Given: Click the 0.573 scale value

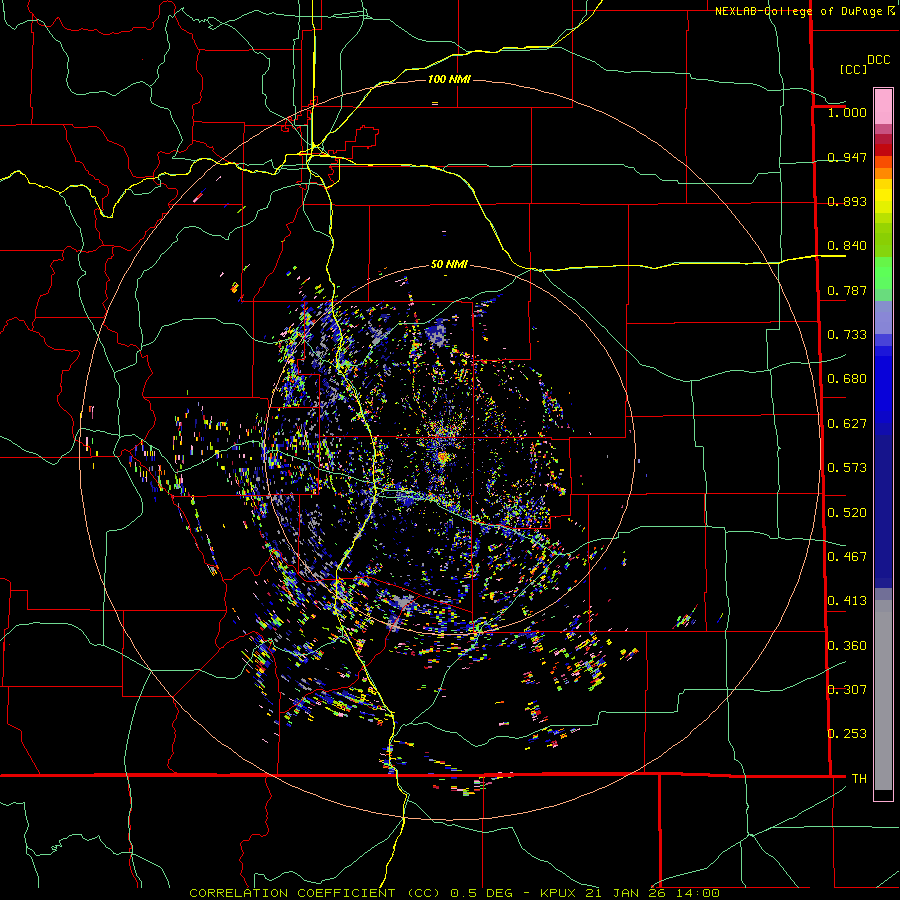Looking at the screenshot, I should pos(847,468).
